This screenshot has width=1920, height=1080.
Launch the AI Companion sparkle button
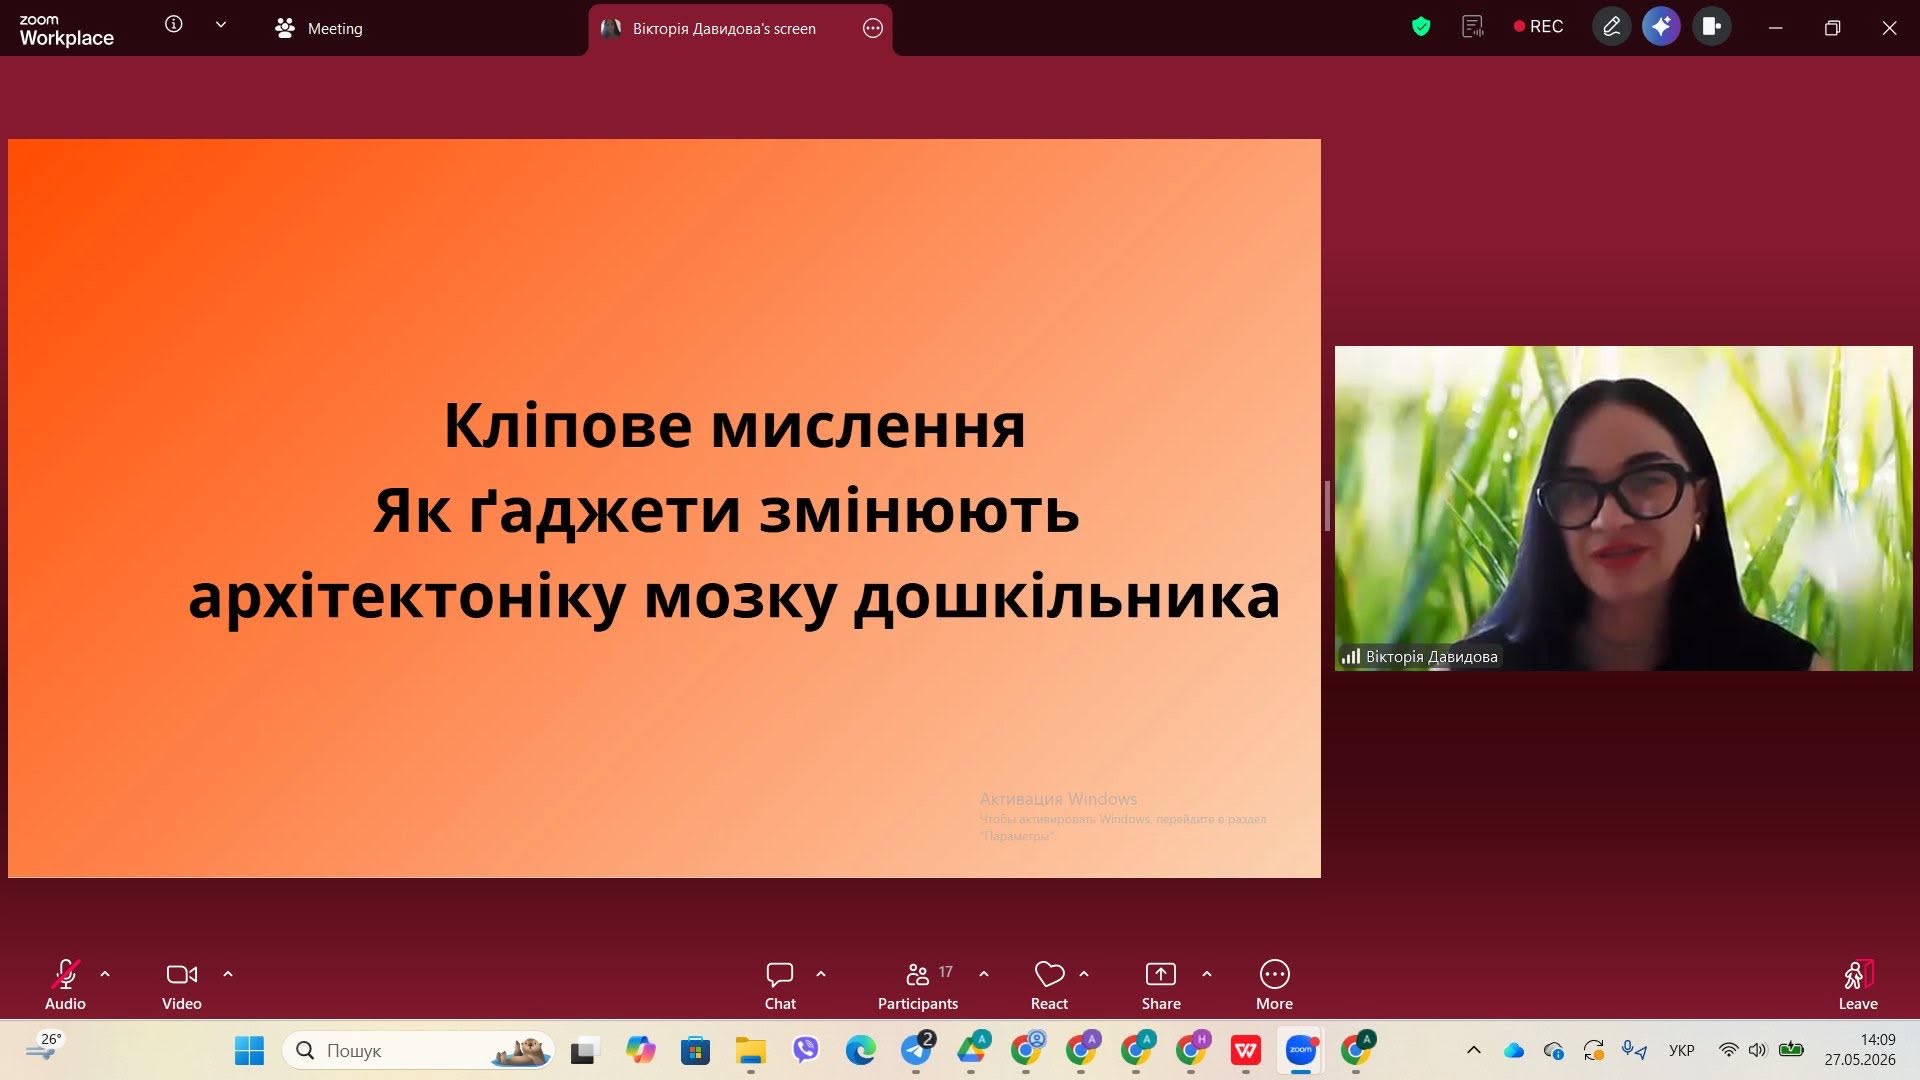pos(1661,27)
